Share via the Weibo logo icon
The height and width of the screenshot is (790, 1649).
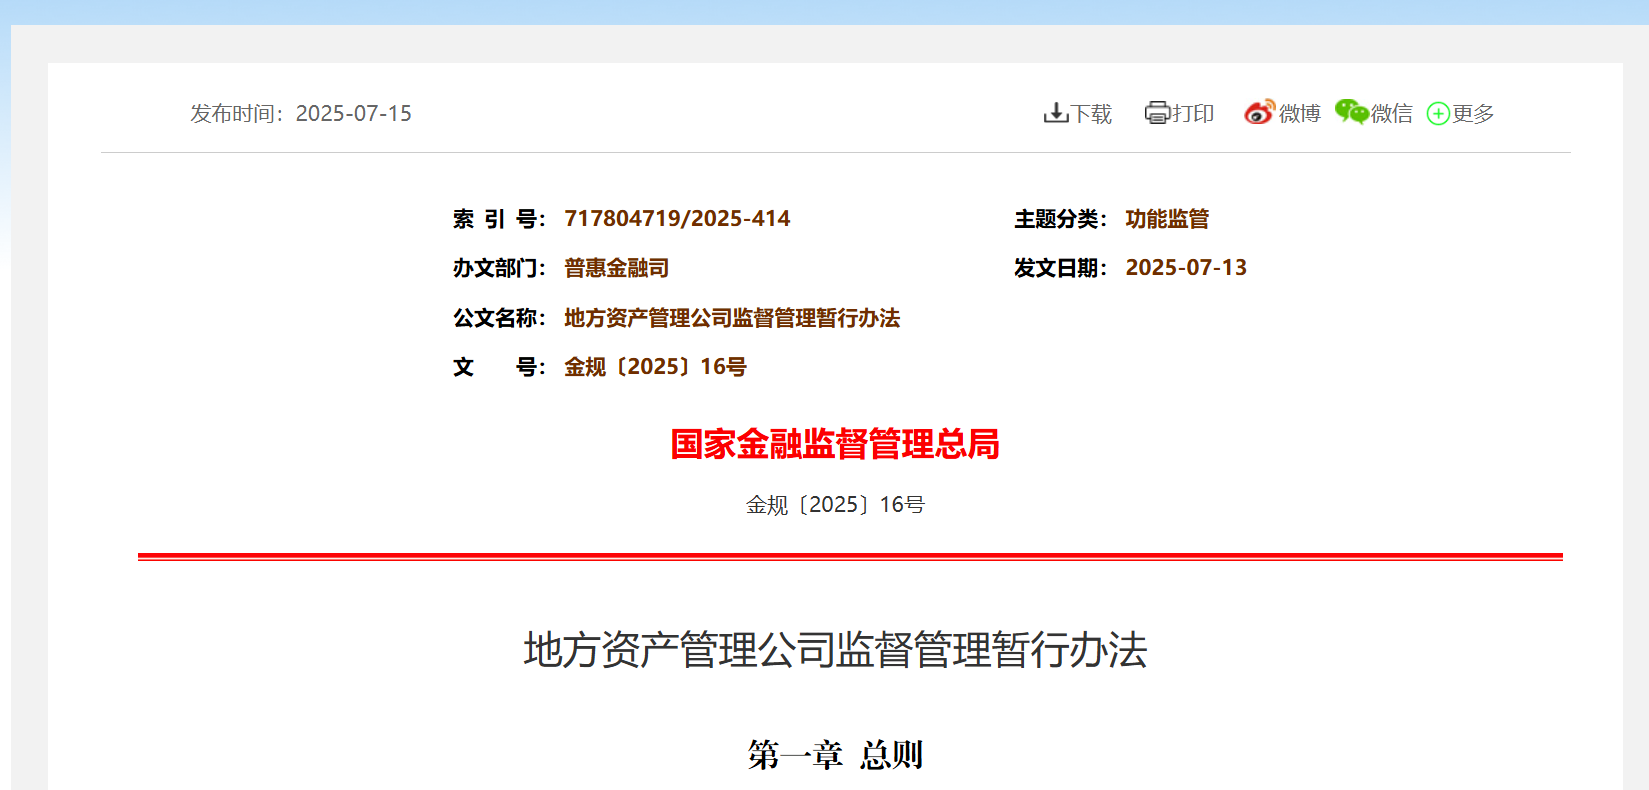pos(1259,112)
